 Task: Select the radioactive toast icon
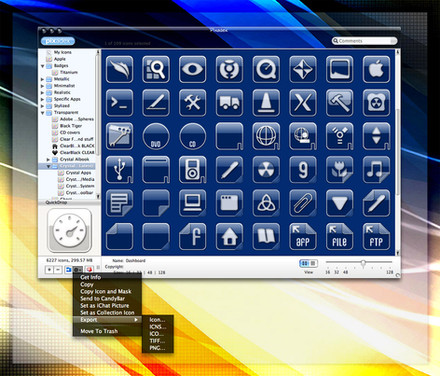[376, 103]
